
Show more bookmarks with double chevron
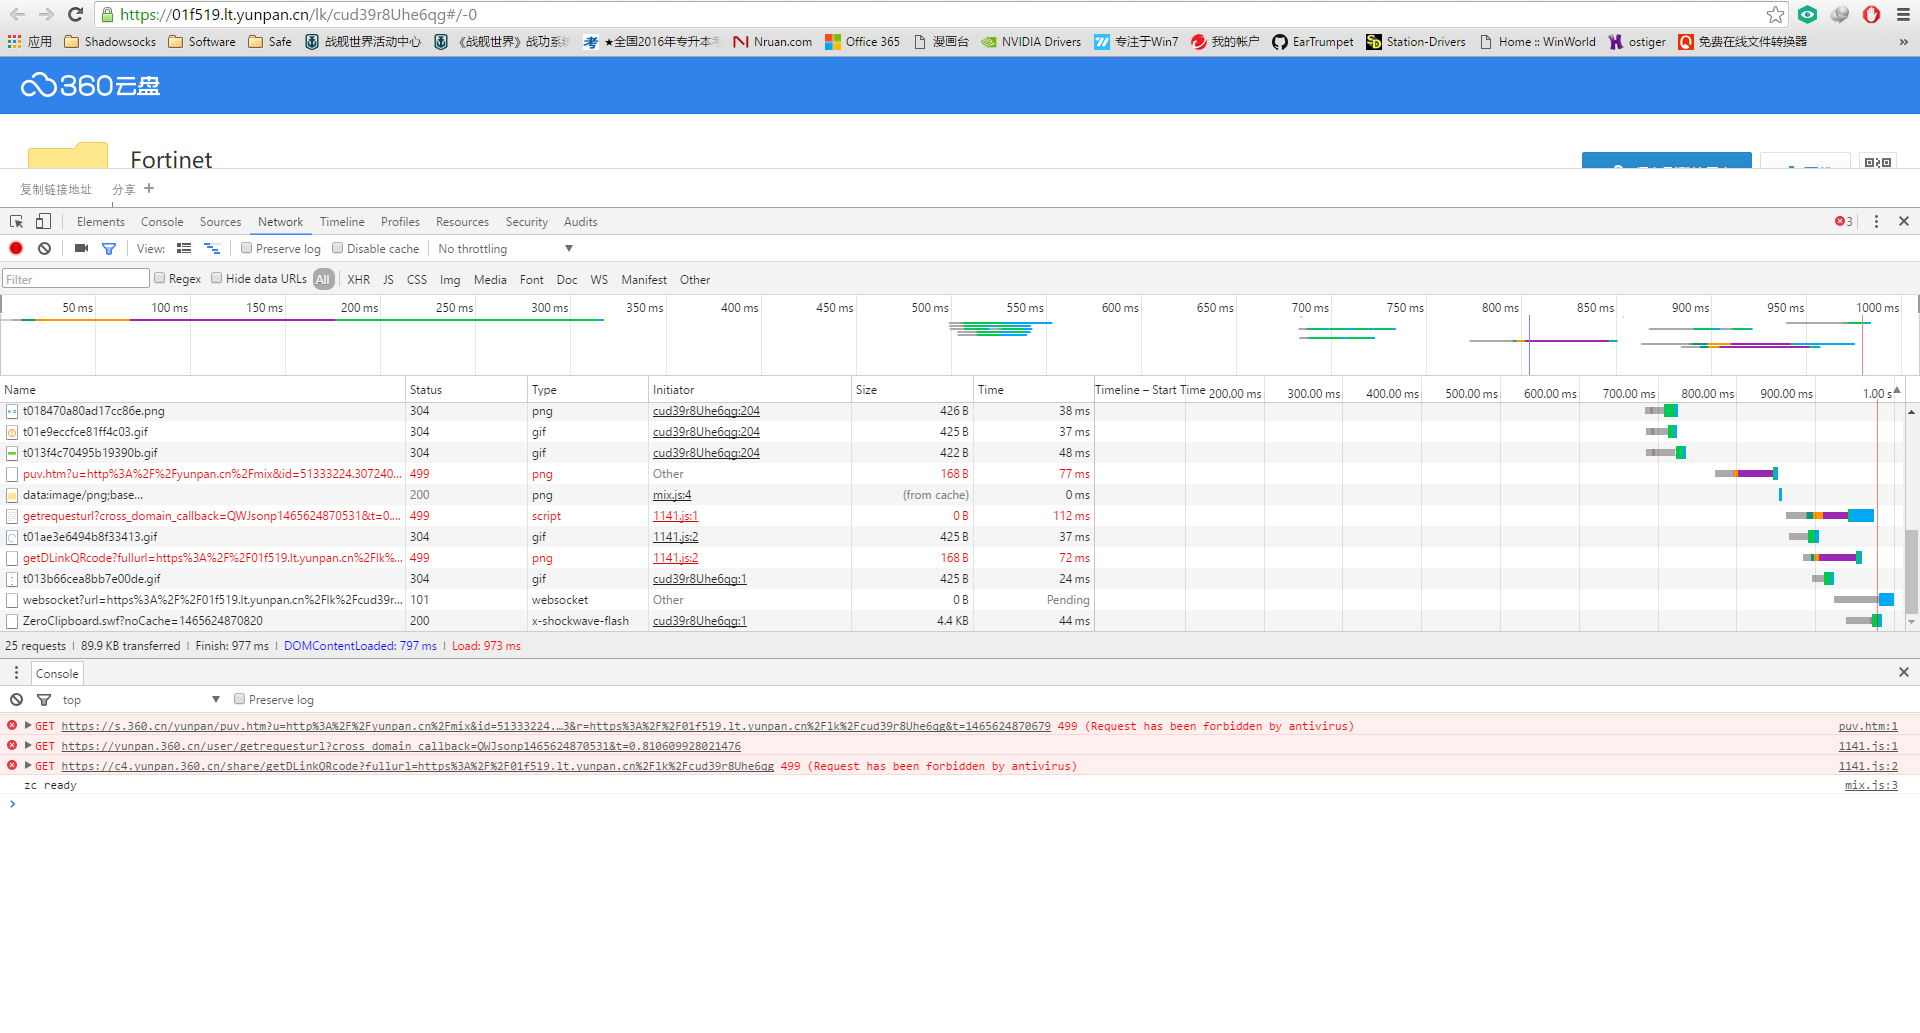point(1903,42)
